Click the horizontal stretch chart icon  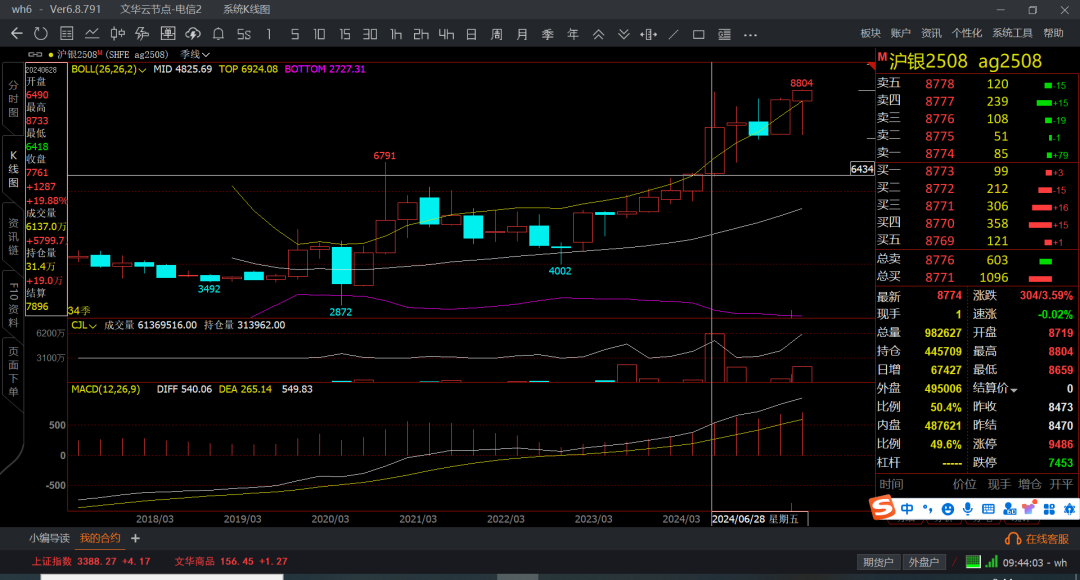point(648,34)
